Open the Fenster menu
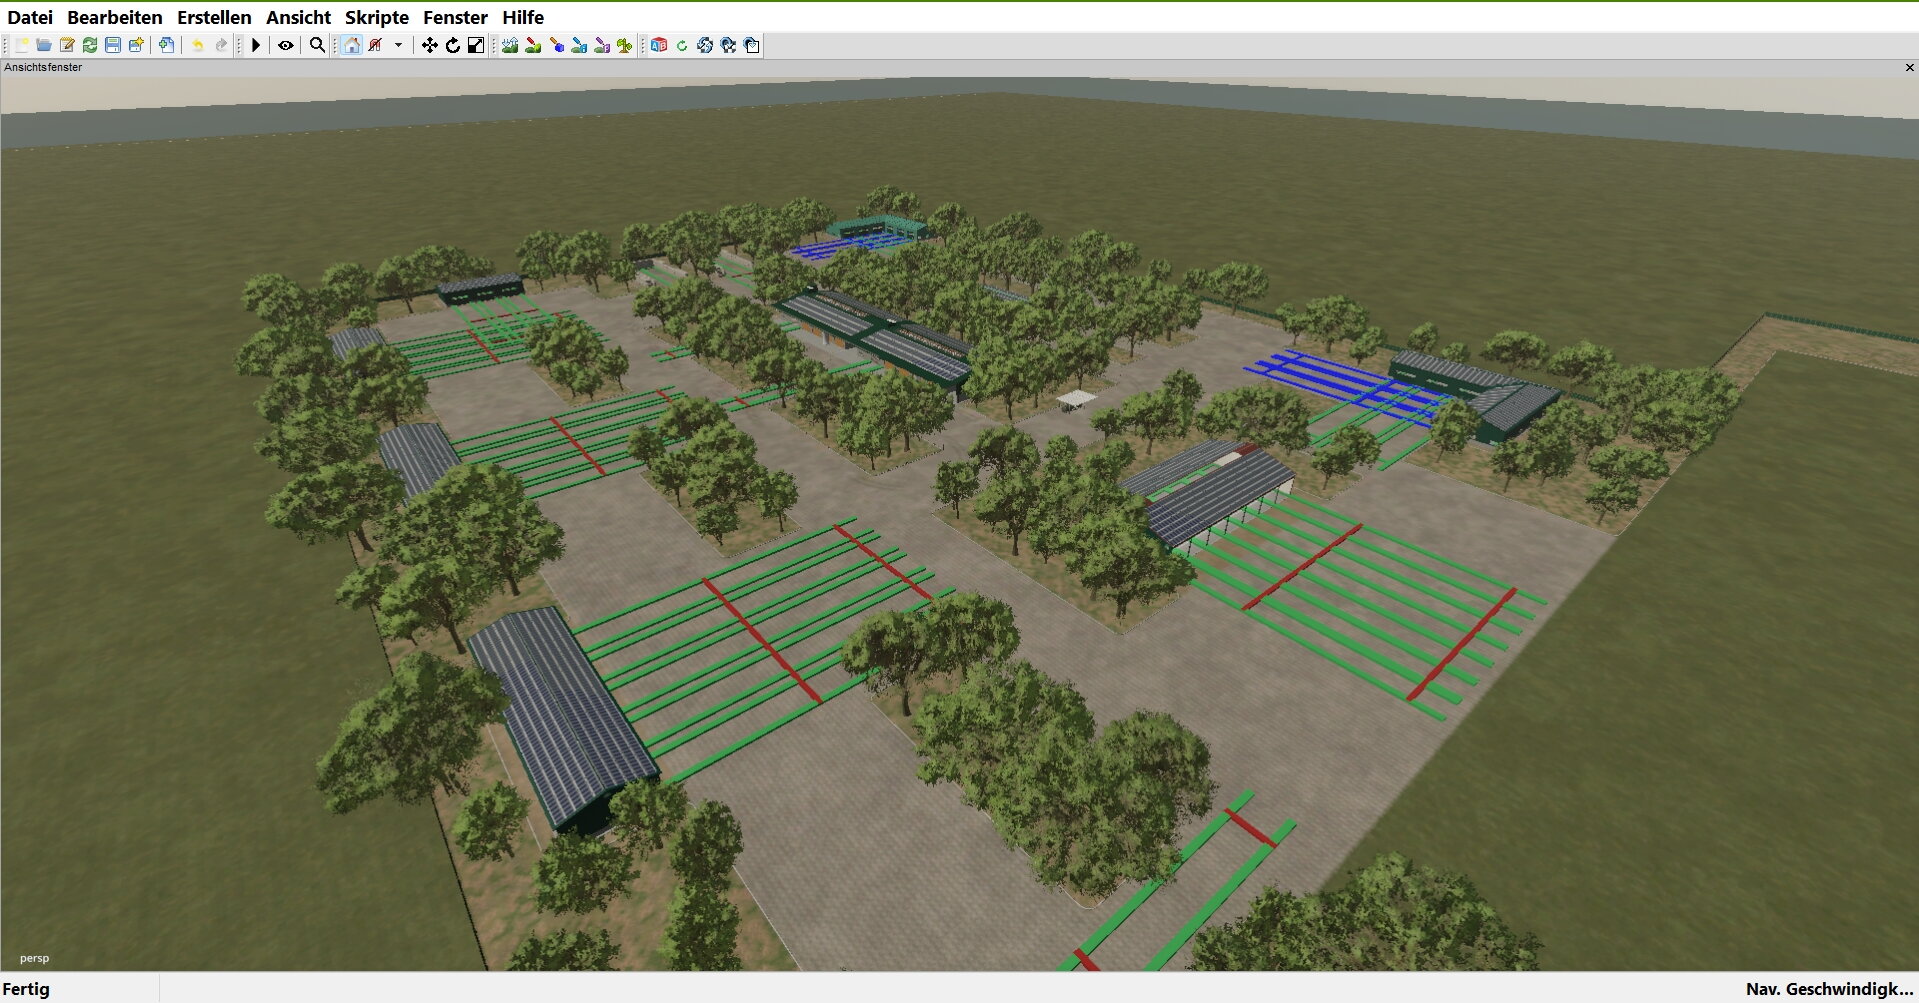The height and width of the screenshot is (1003, 1919). coord(455,17)
